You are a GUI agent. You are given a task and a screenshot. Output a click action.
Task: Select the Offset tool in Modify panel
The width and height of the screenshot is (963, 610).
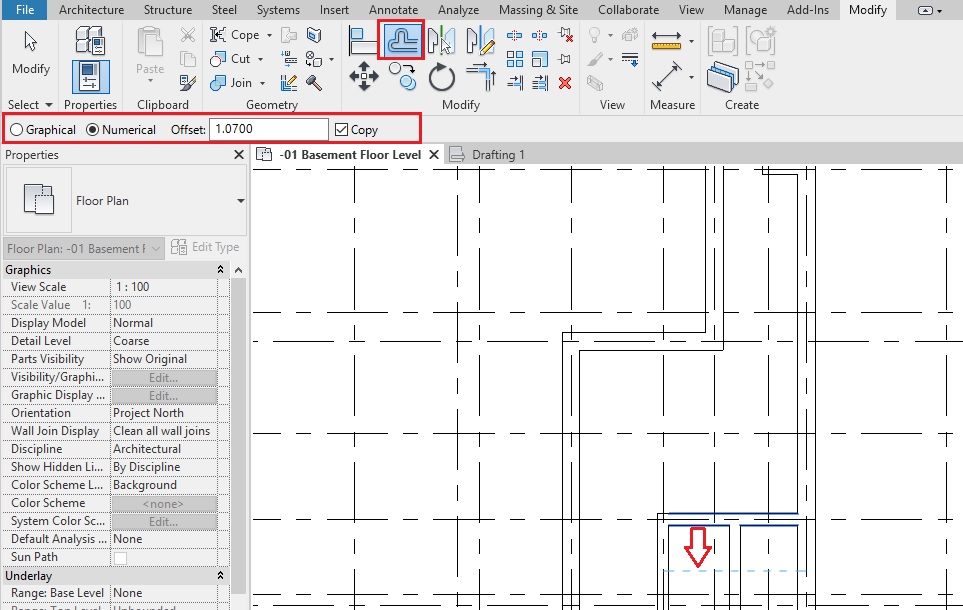tap(403, 40)
